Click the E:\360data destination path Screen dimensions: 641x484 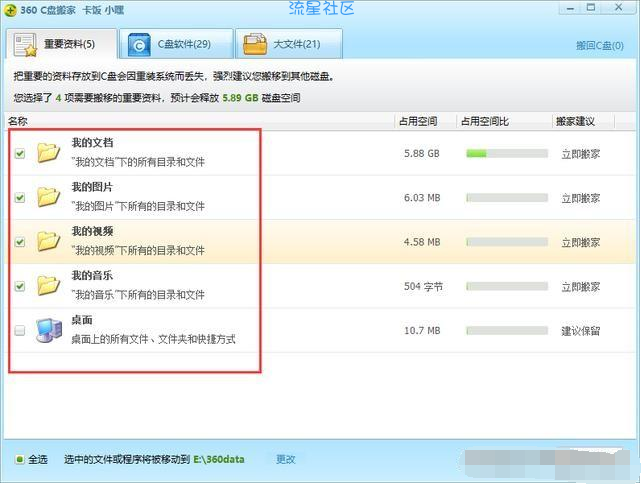[x=219, y=459]
